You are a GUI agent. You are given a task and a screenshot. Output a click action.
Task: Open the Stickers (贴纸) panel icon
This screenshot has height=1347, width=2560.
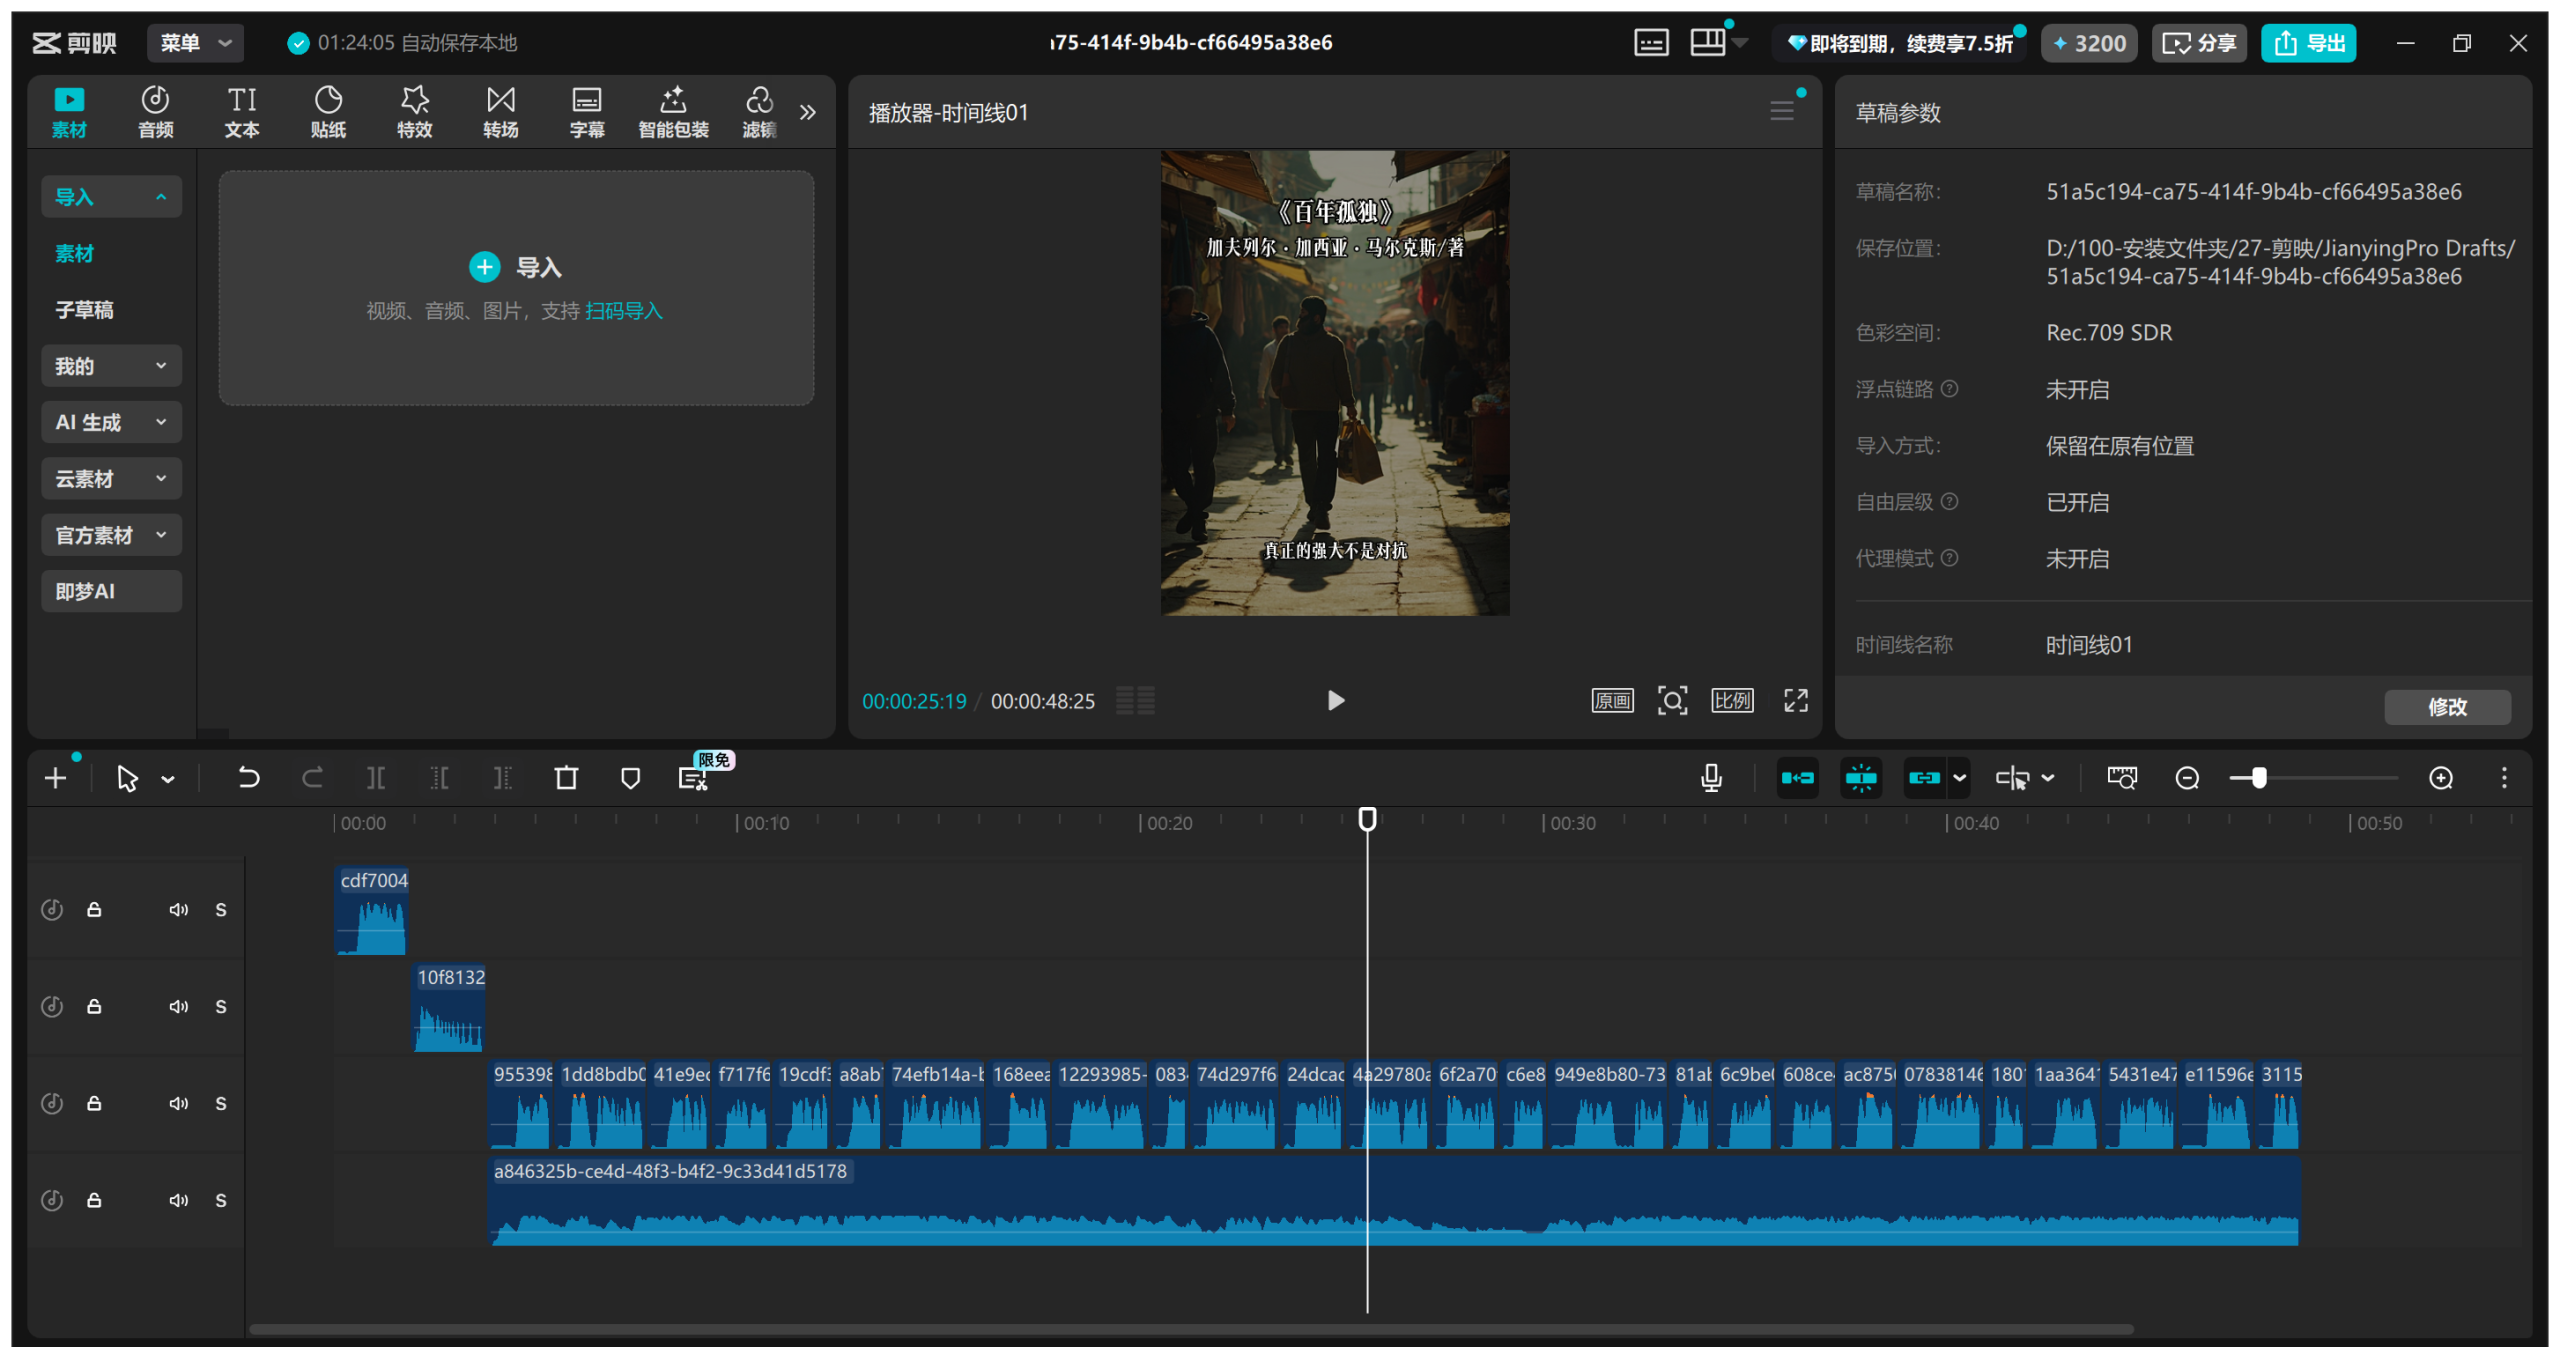coord(328,111)
